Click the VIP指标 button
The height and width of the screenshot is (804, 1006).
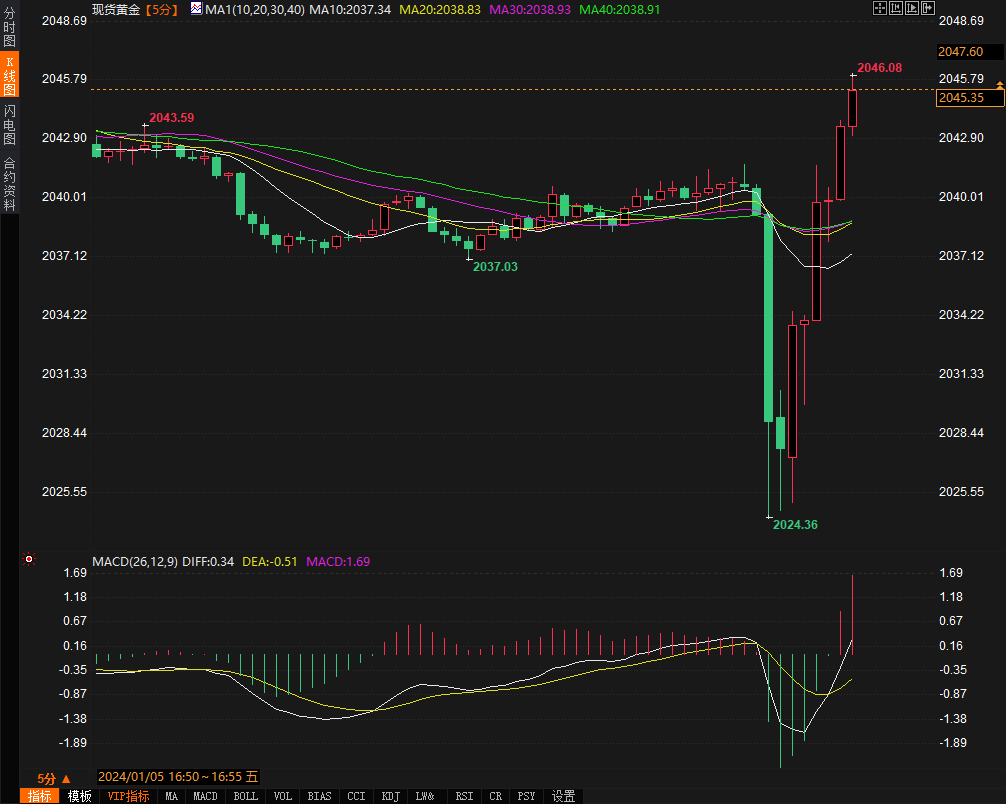128,796
